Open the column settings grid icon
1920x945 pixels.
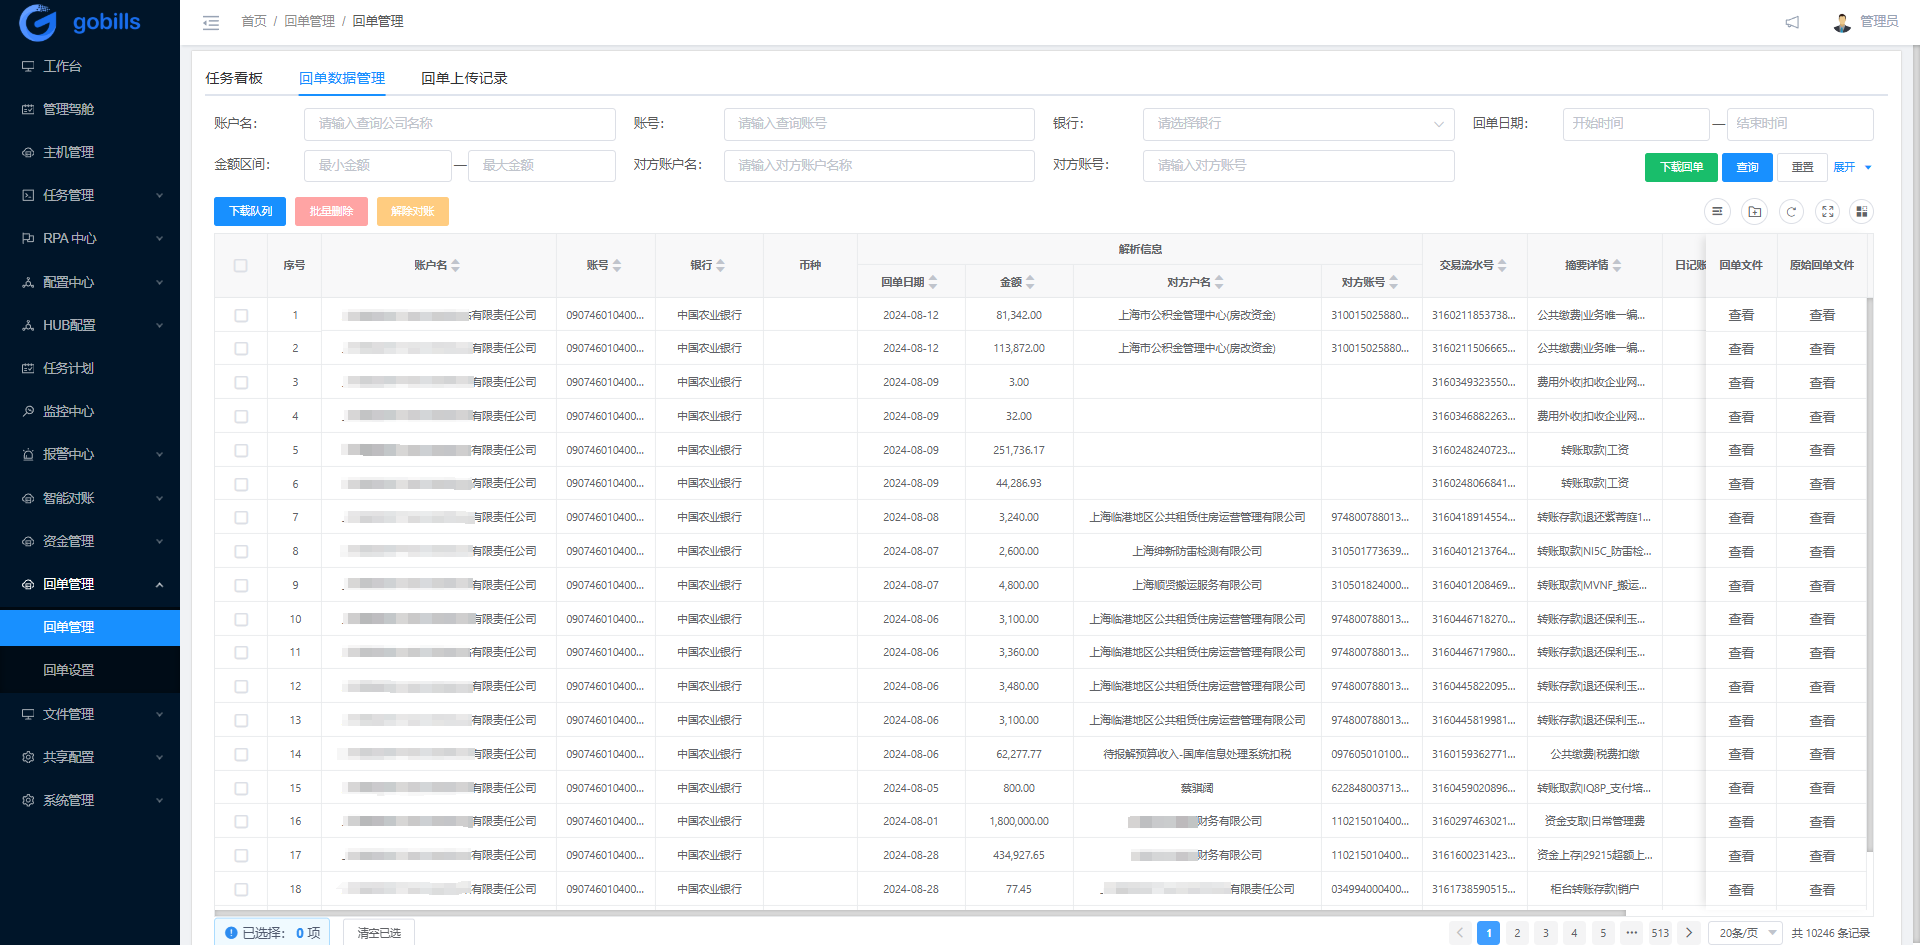1861,212
